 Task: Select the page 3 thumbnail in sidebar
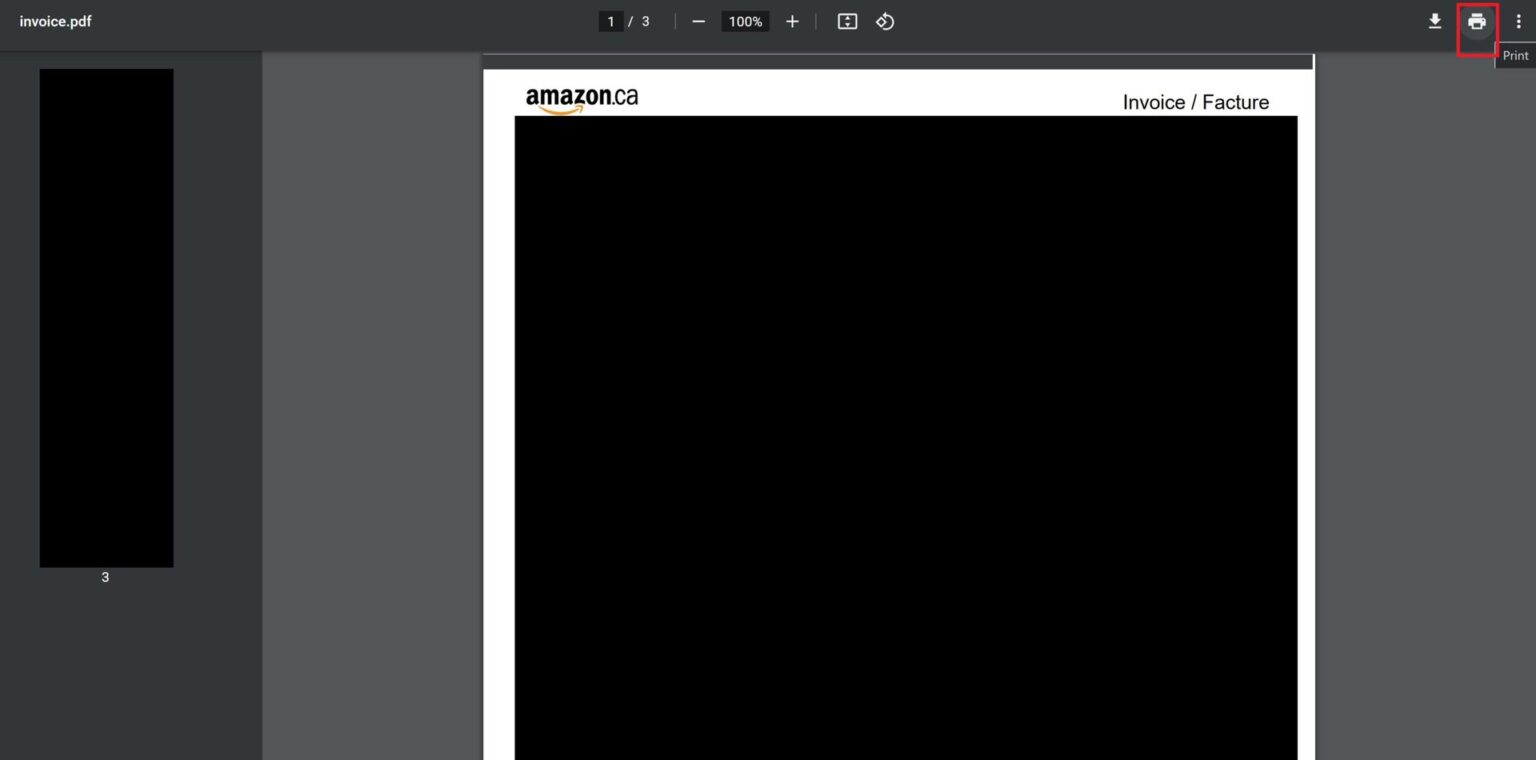106,317
